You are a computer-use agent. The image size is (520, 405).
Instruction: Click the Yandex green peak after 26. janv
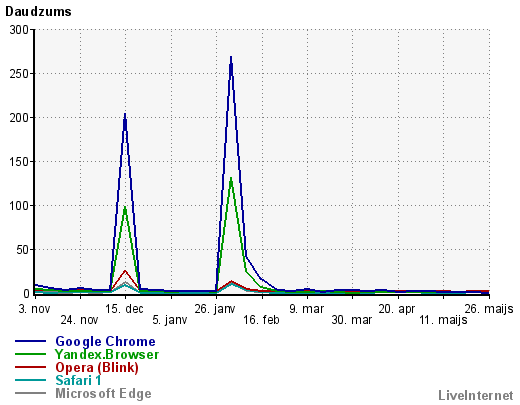(x=231, y=179)
